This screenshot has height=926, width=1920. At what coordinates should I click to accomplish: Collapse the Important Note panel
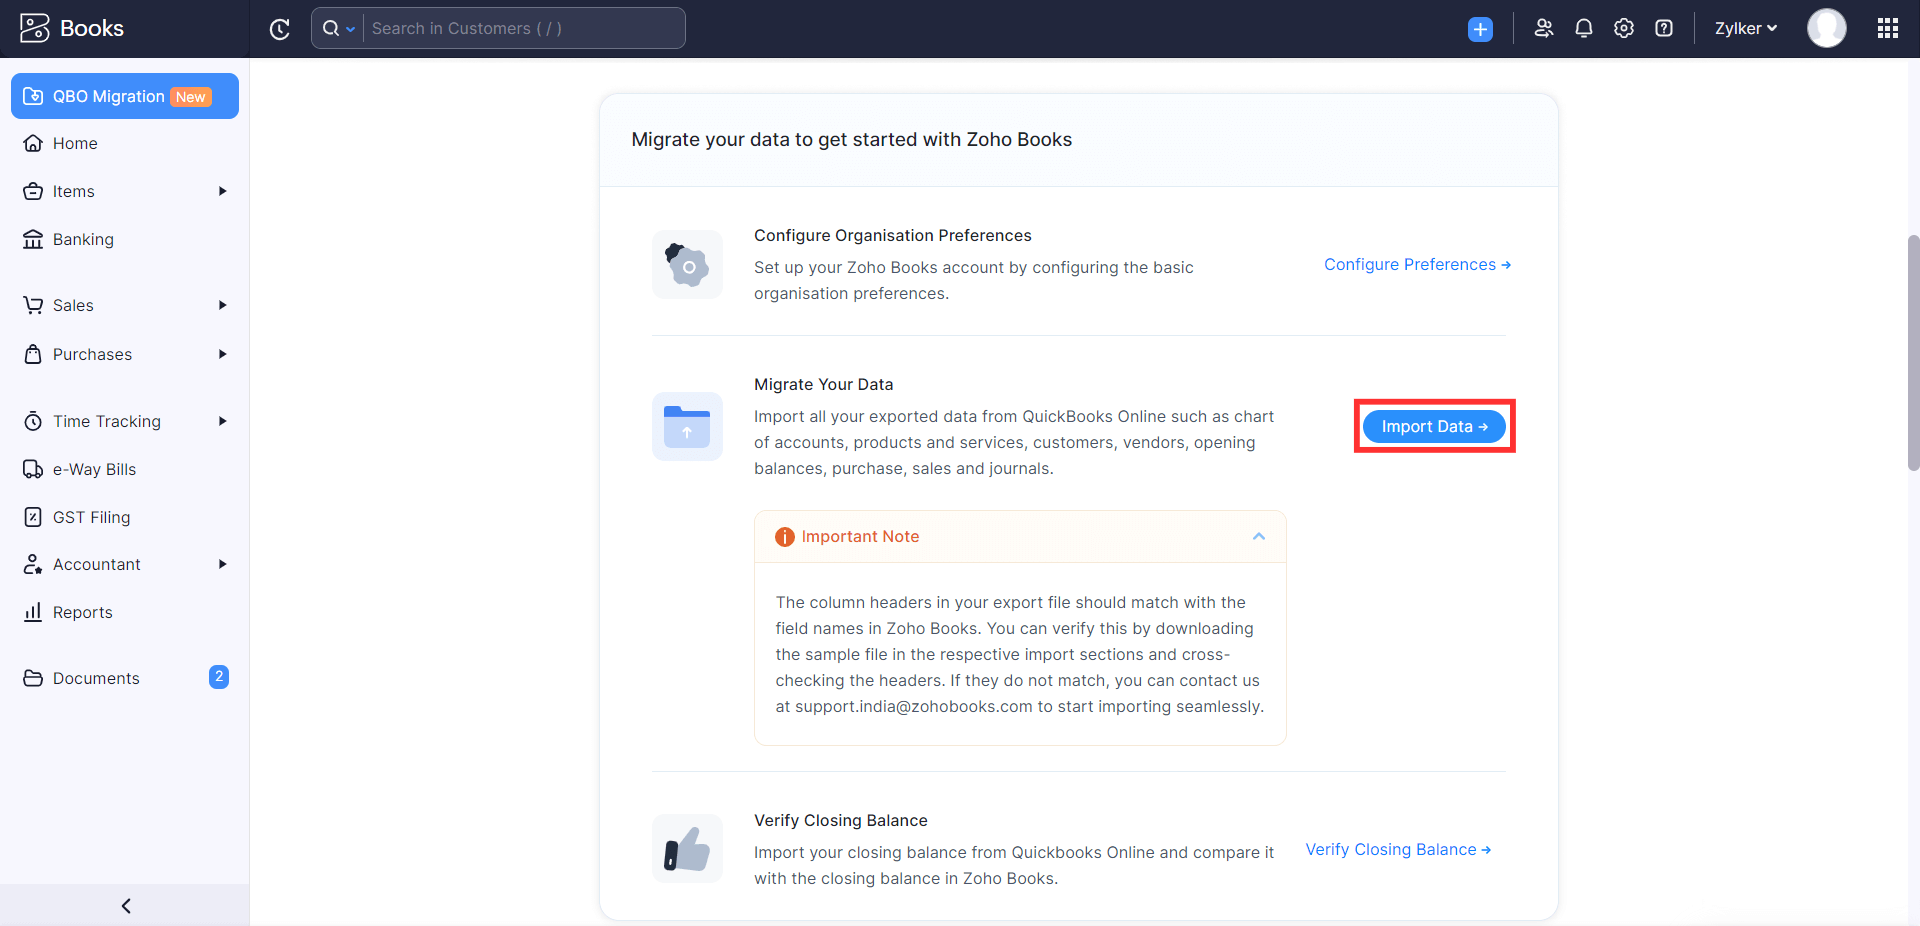(x=1258, y=537)
